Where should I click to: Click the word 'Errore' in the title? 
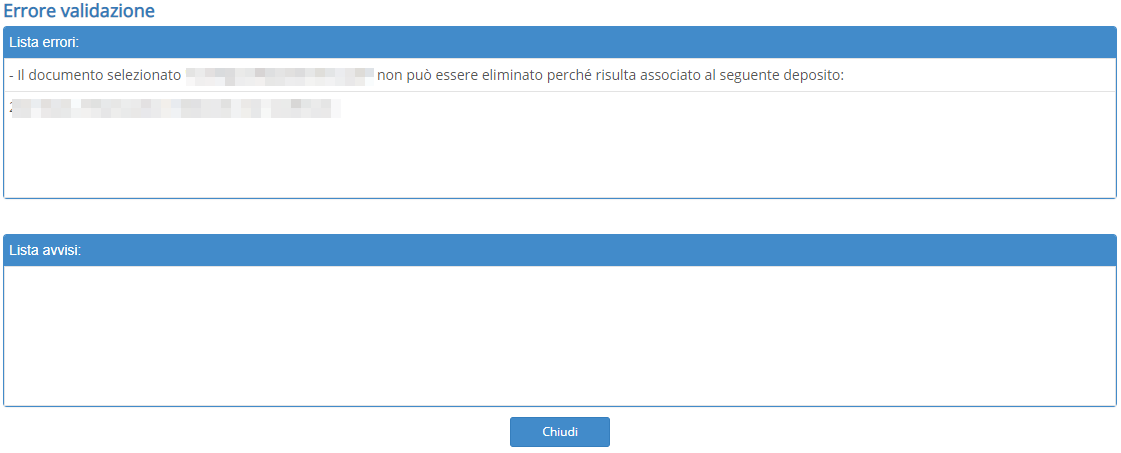click(30, 11)
